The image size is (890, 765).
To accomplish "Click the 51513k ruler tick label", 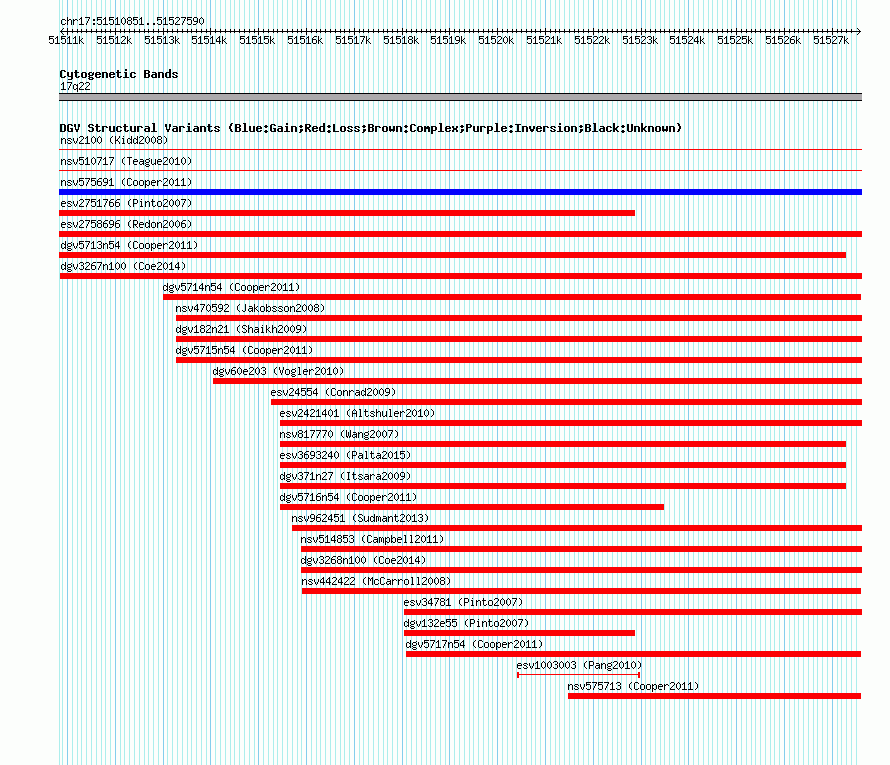I will point(162,40).
